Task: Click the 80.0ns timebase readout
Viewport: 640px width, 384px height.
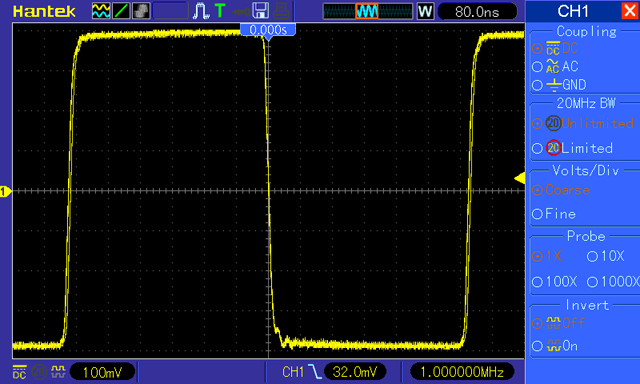Action: (x=477, y=11)
